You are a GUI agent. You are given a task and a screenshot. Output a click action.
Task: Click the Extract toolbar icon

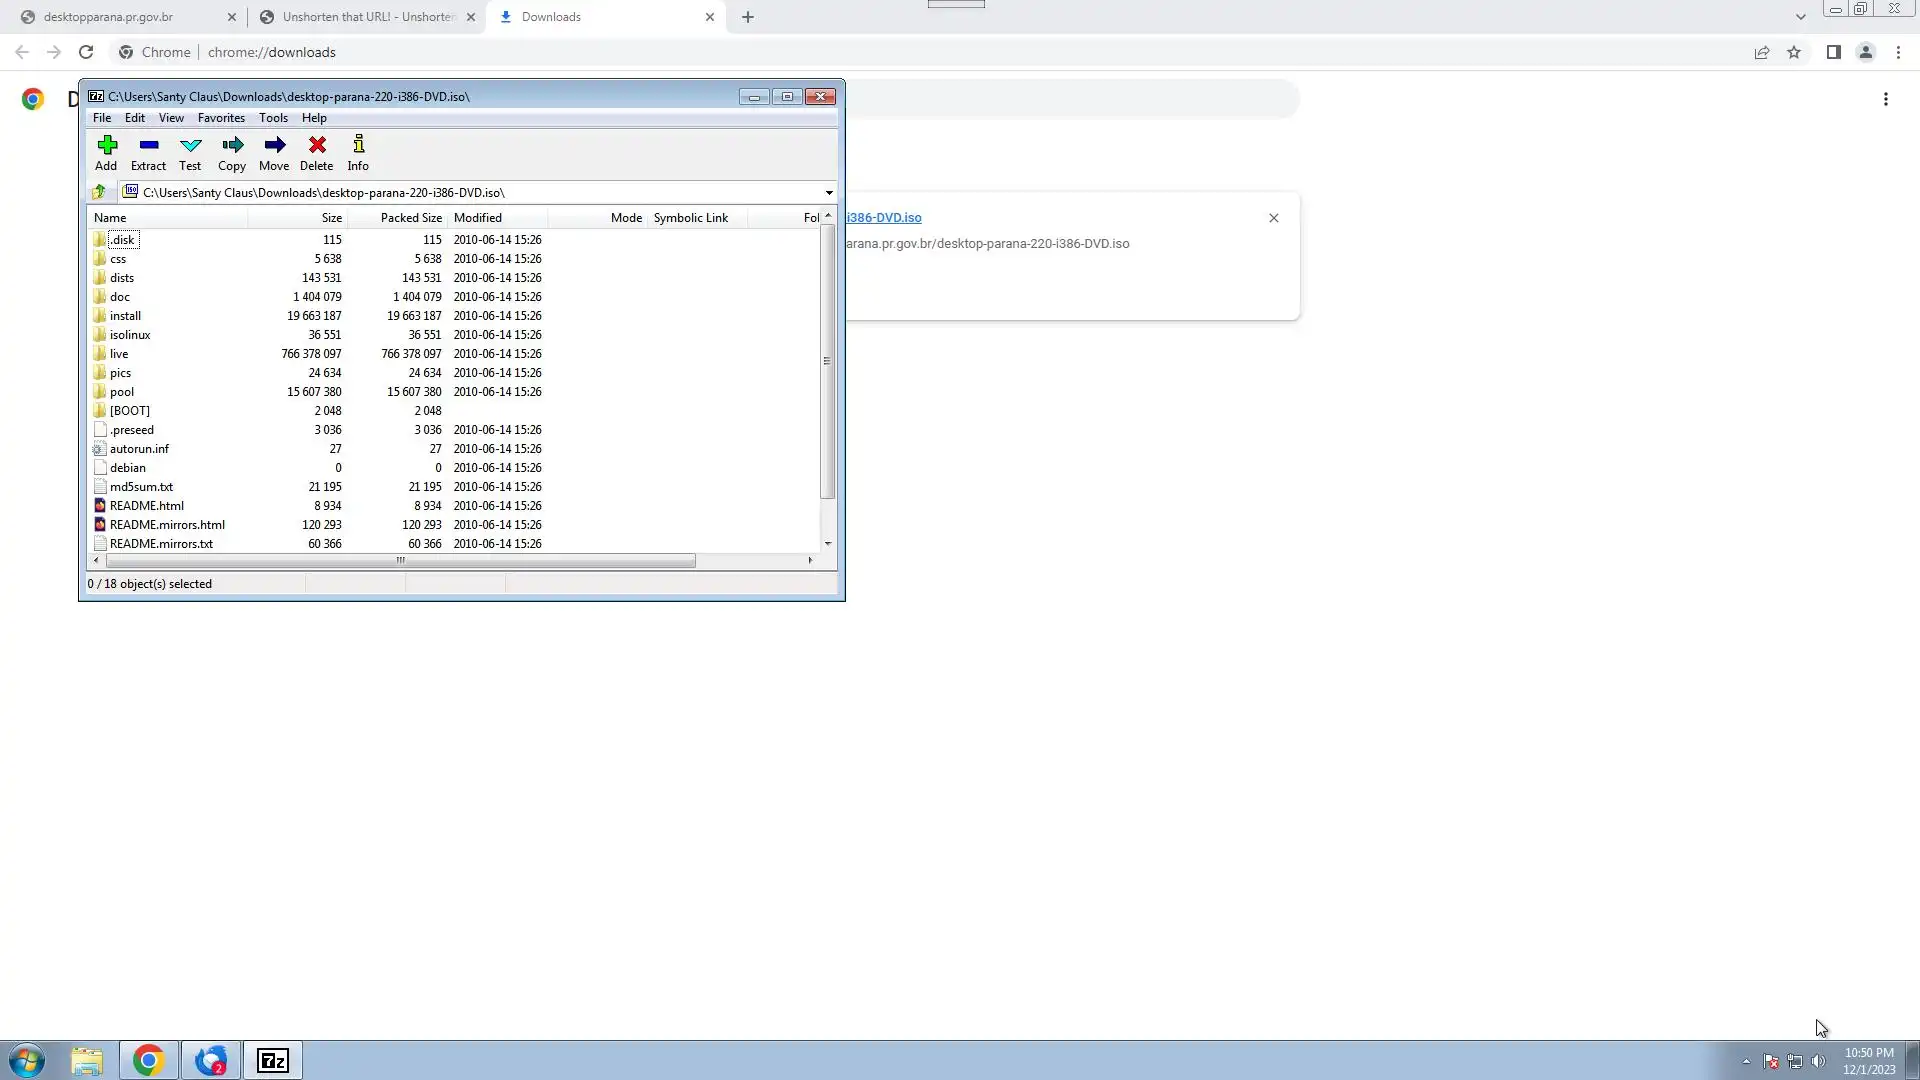pos(148,152)
